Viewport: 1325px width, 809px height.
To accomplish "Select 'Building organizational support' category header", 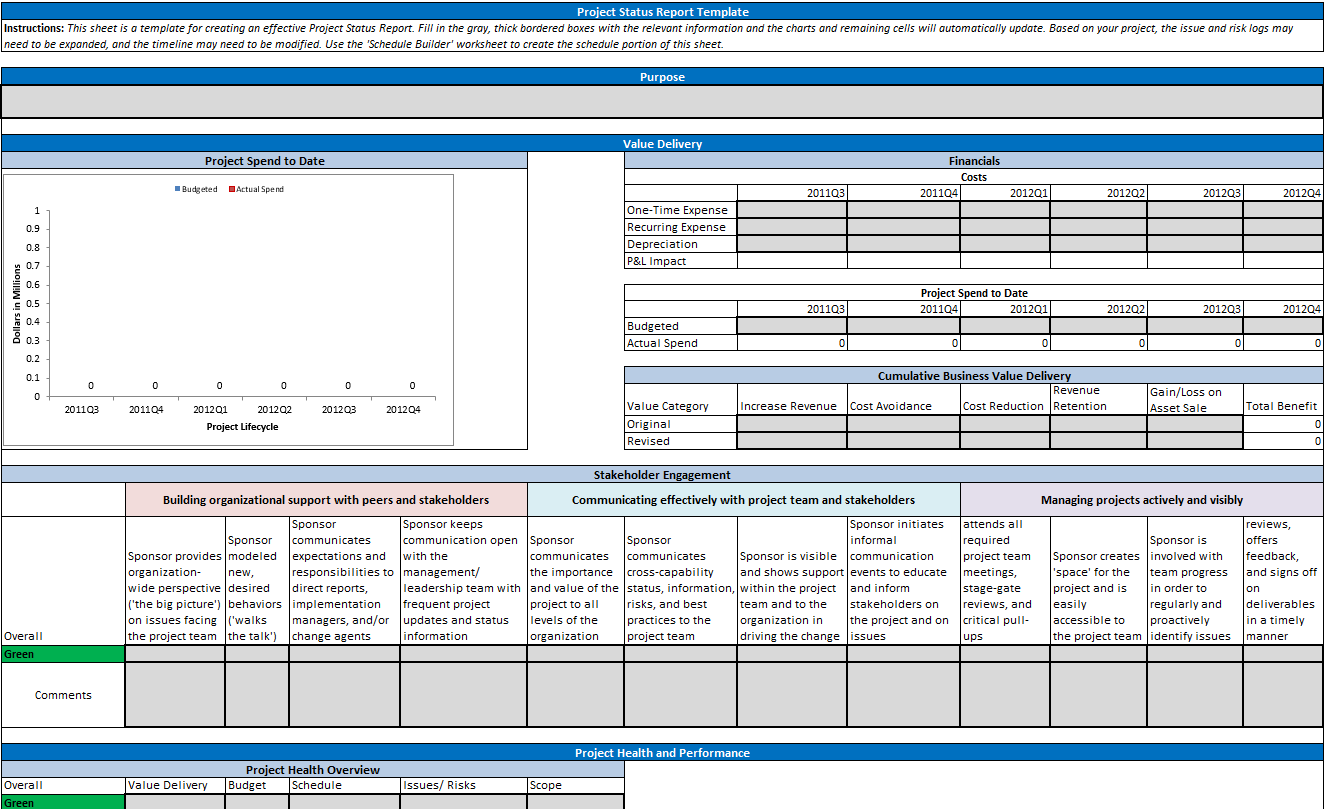I will coord(326,500).
